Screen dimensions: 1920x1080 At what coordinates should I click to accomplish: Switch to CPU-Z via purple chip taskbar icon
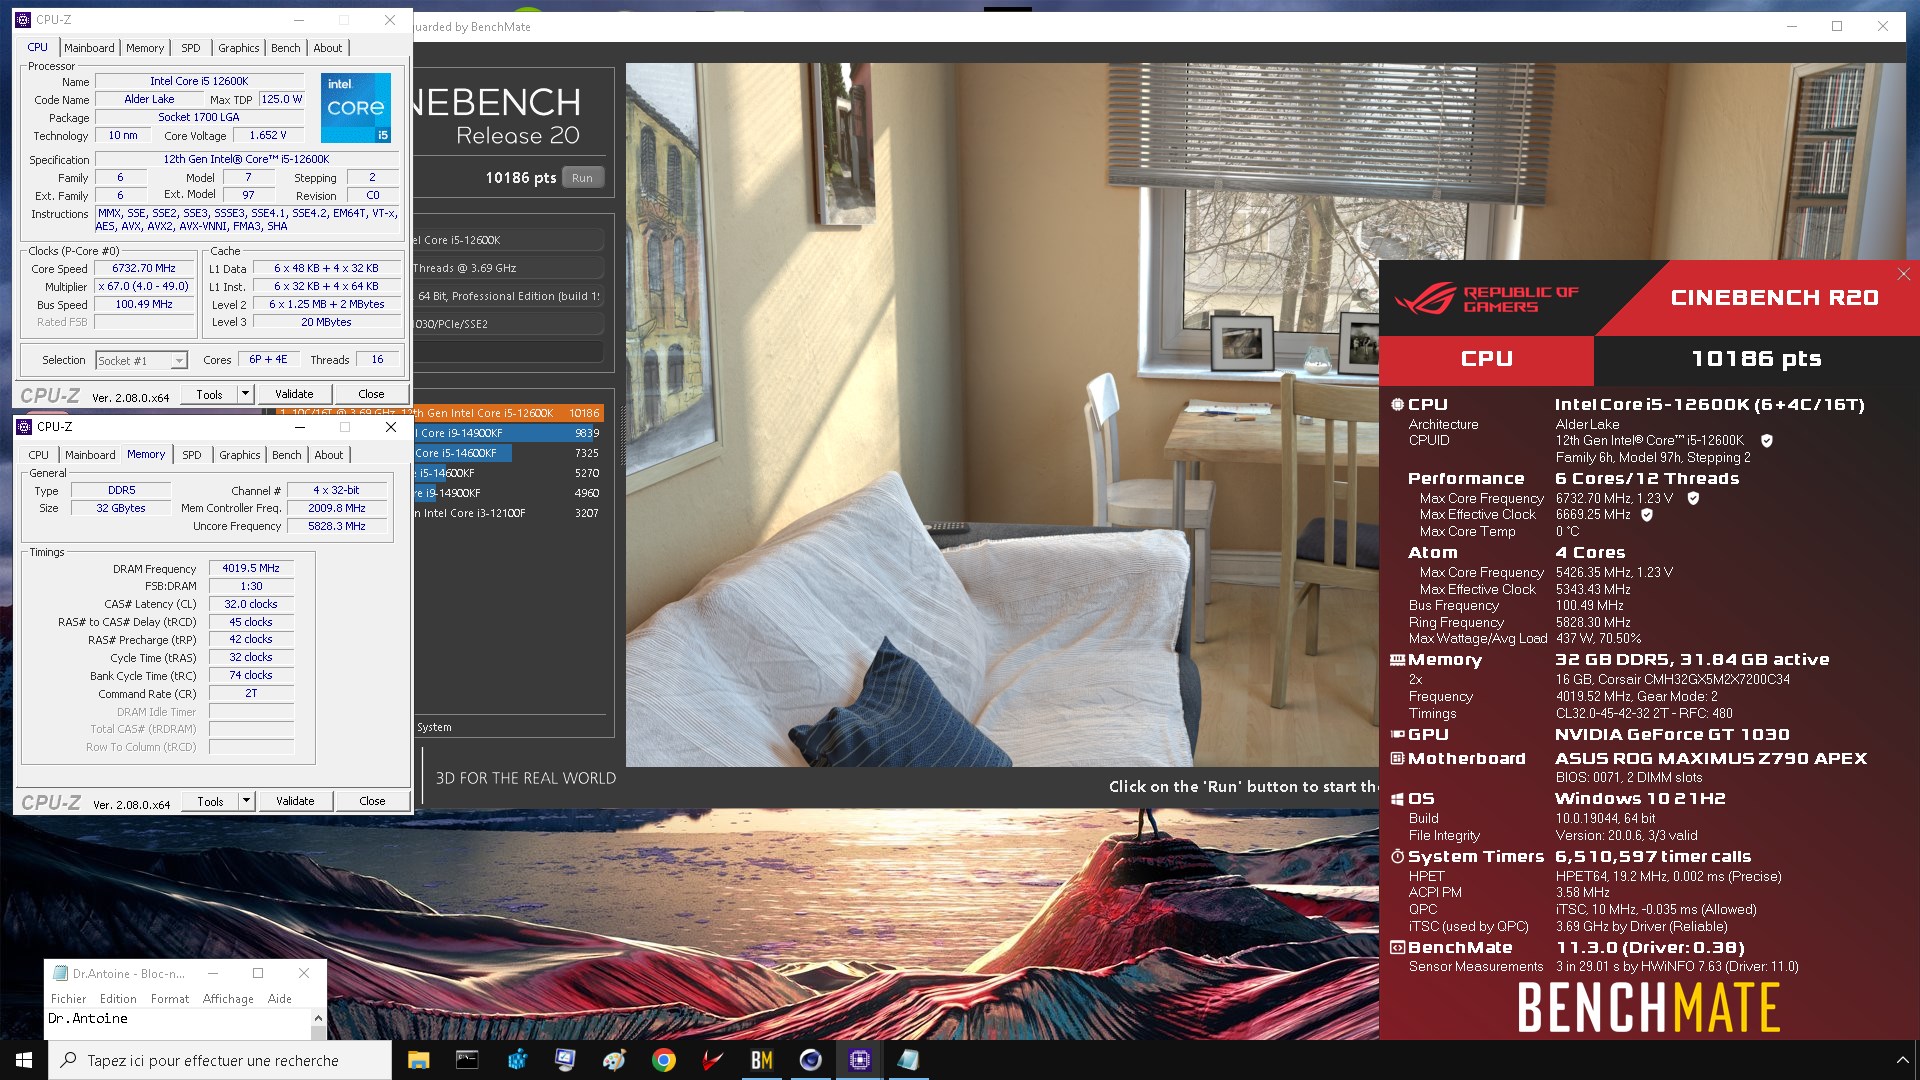(859, 1060)
